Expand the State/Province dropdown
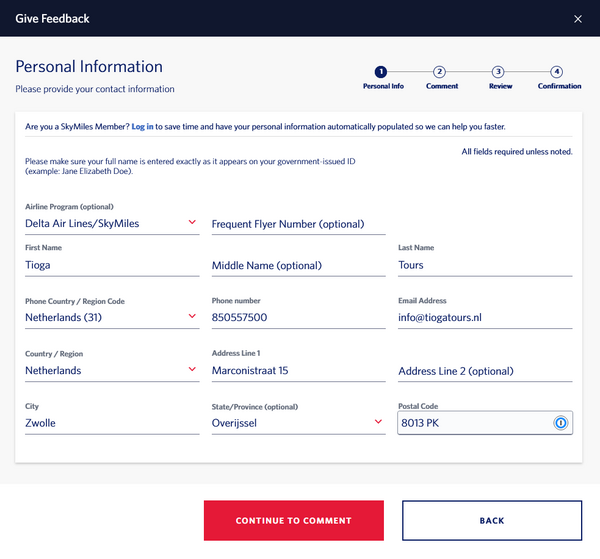The image size is (600, 559). tap(298, 423)
